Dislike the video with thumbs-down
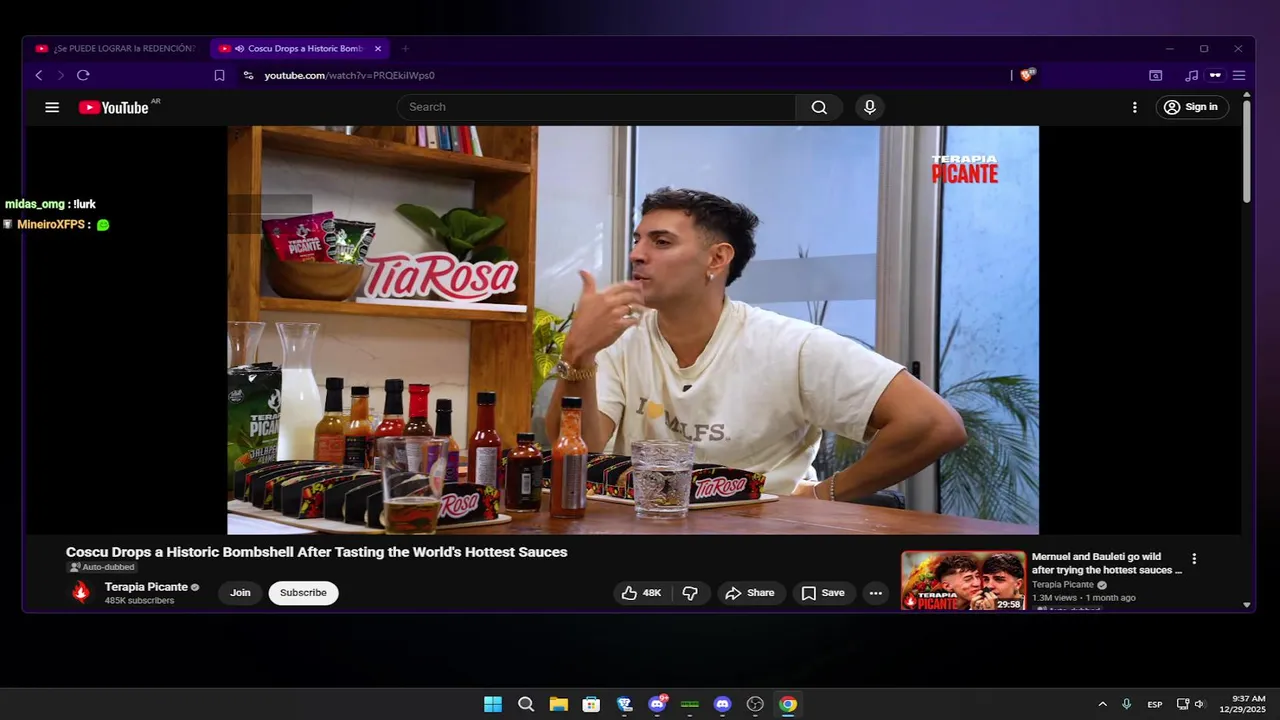 (x=690, y=593)
